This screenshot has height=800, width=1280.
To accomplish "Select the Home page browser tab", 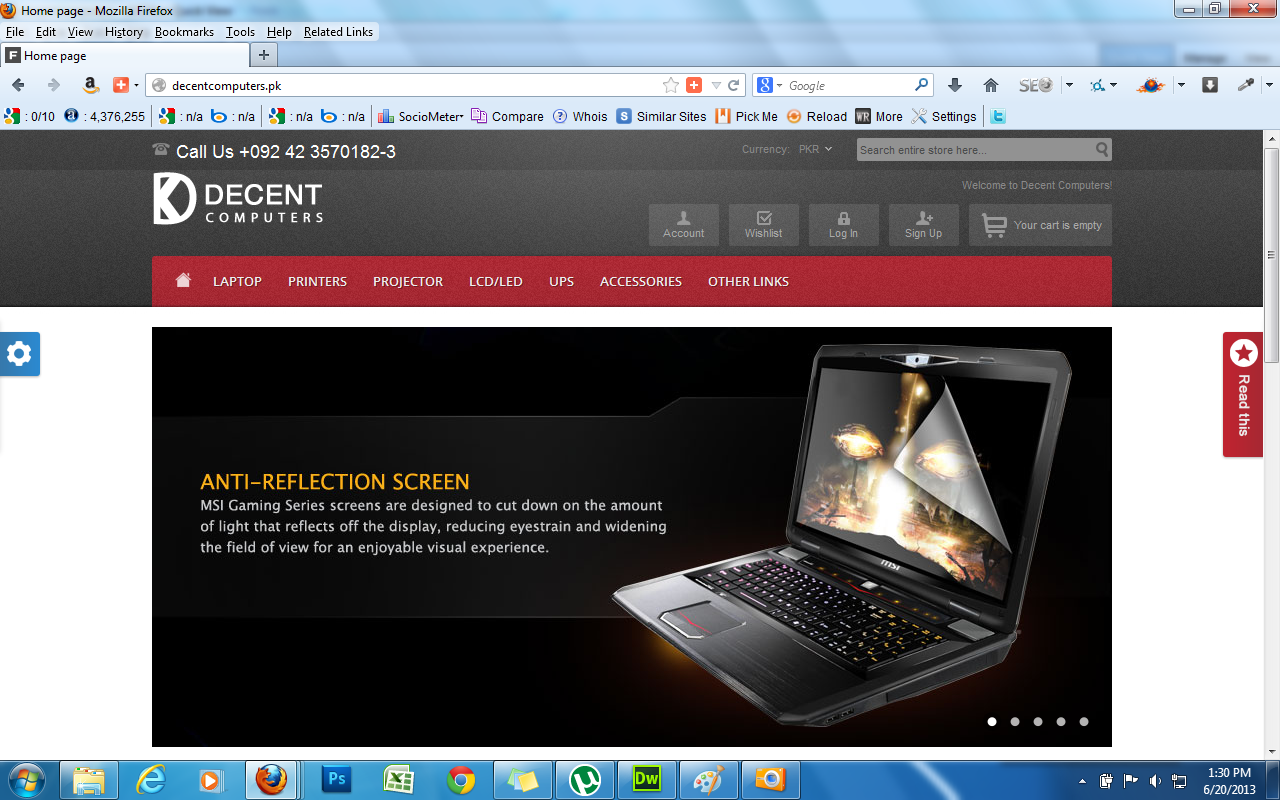I will 123,56.
